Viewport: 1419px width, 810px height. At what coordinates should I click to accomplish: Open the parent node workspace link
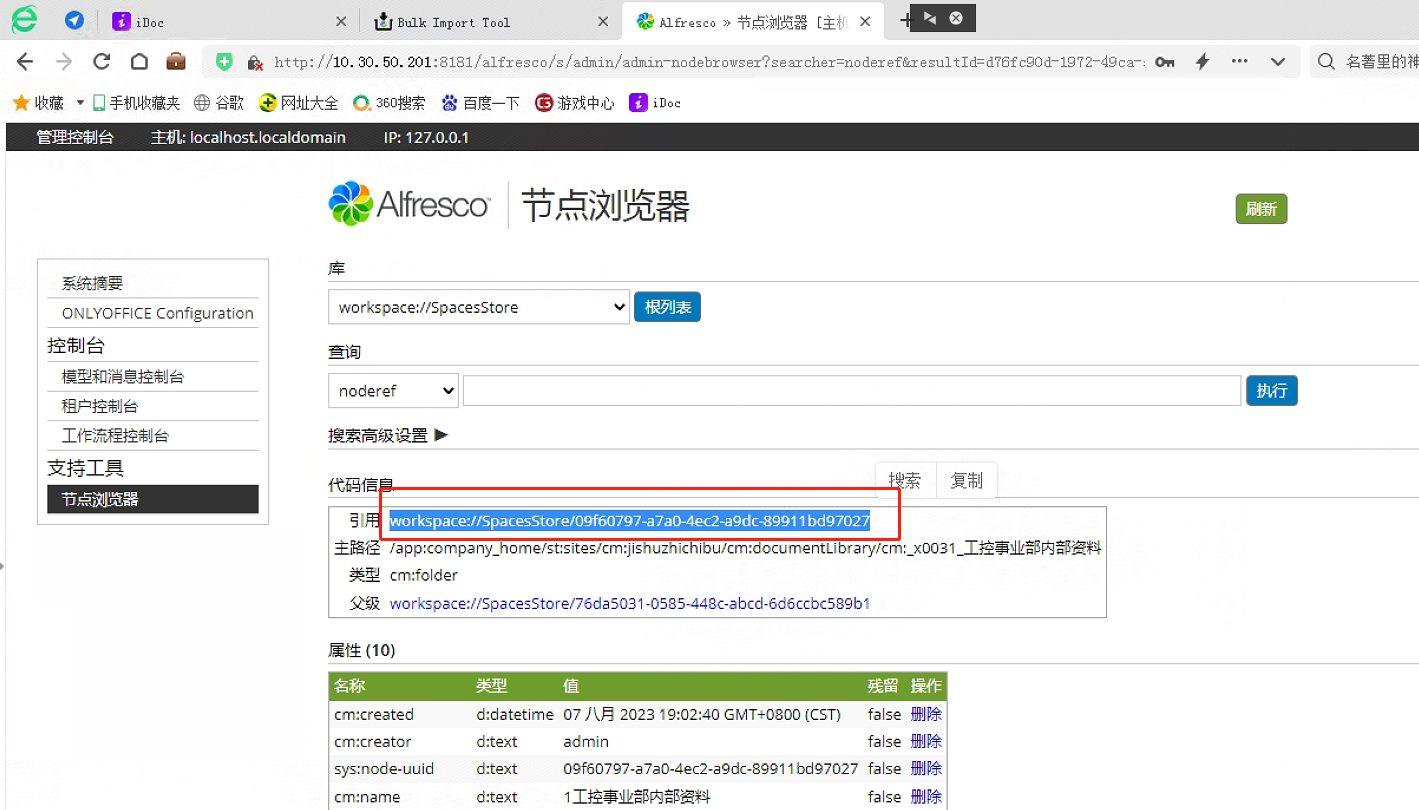629,603
